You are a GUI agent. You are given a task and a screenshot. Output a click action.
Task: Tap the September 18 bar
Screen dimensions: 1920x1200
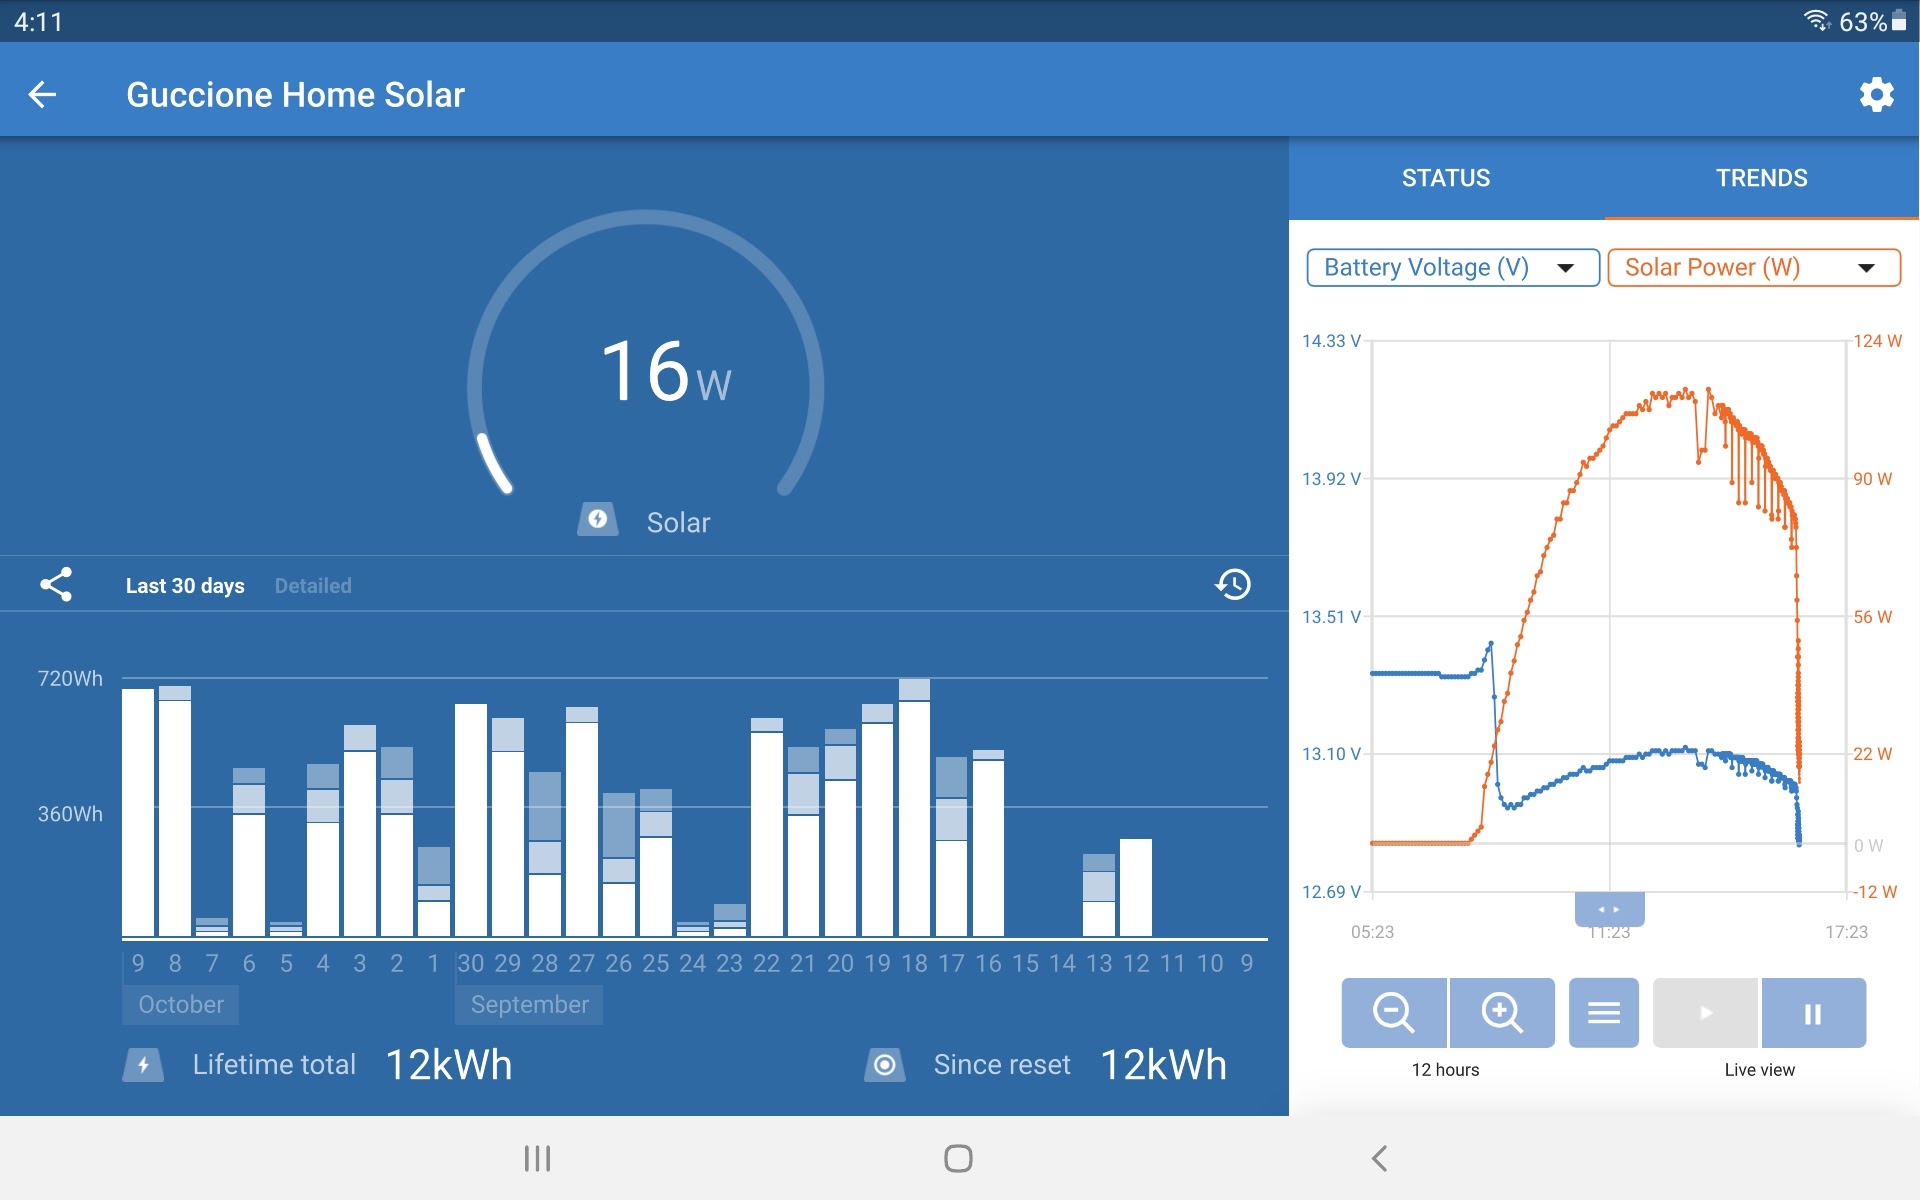(x=914, y=810)
